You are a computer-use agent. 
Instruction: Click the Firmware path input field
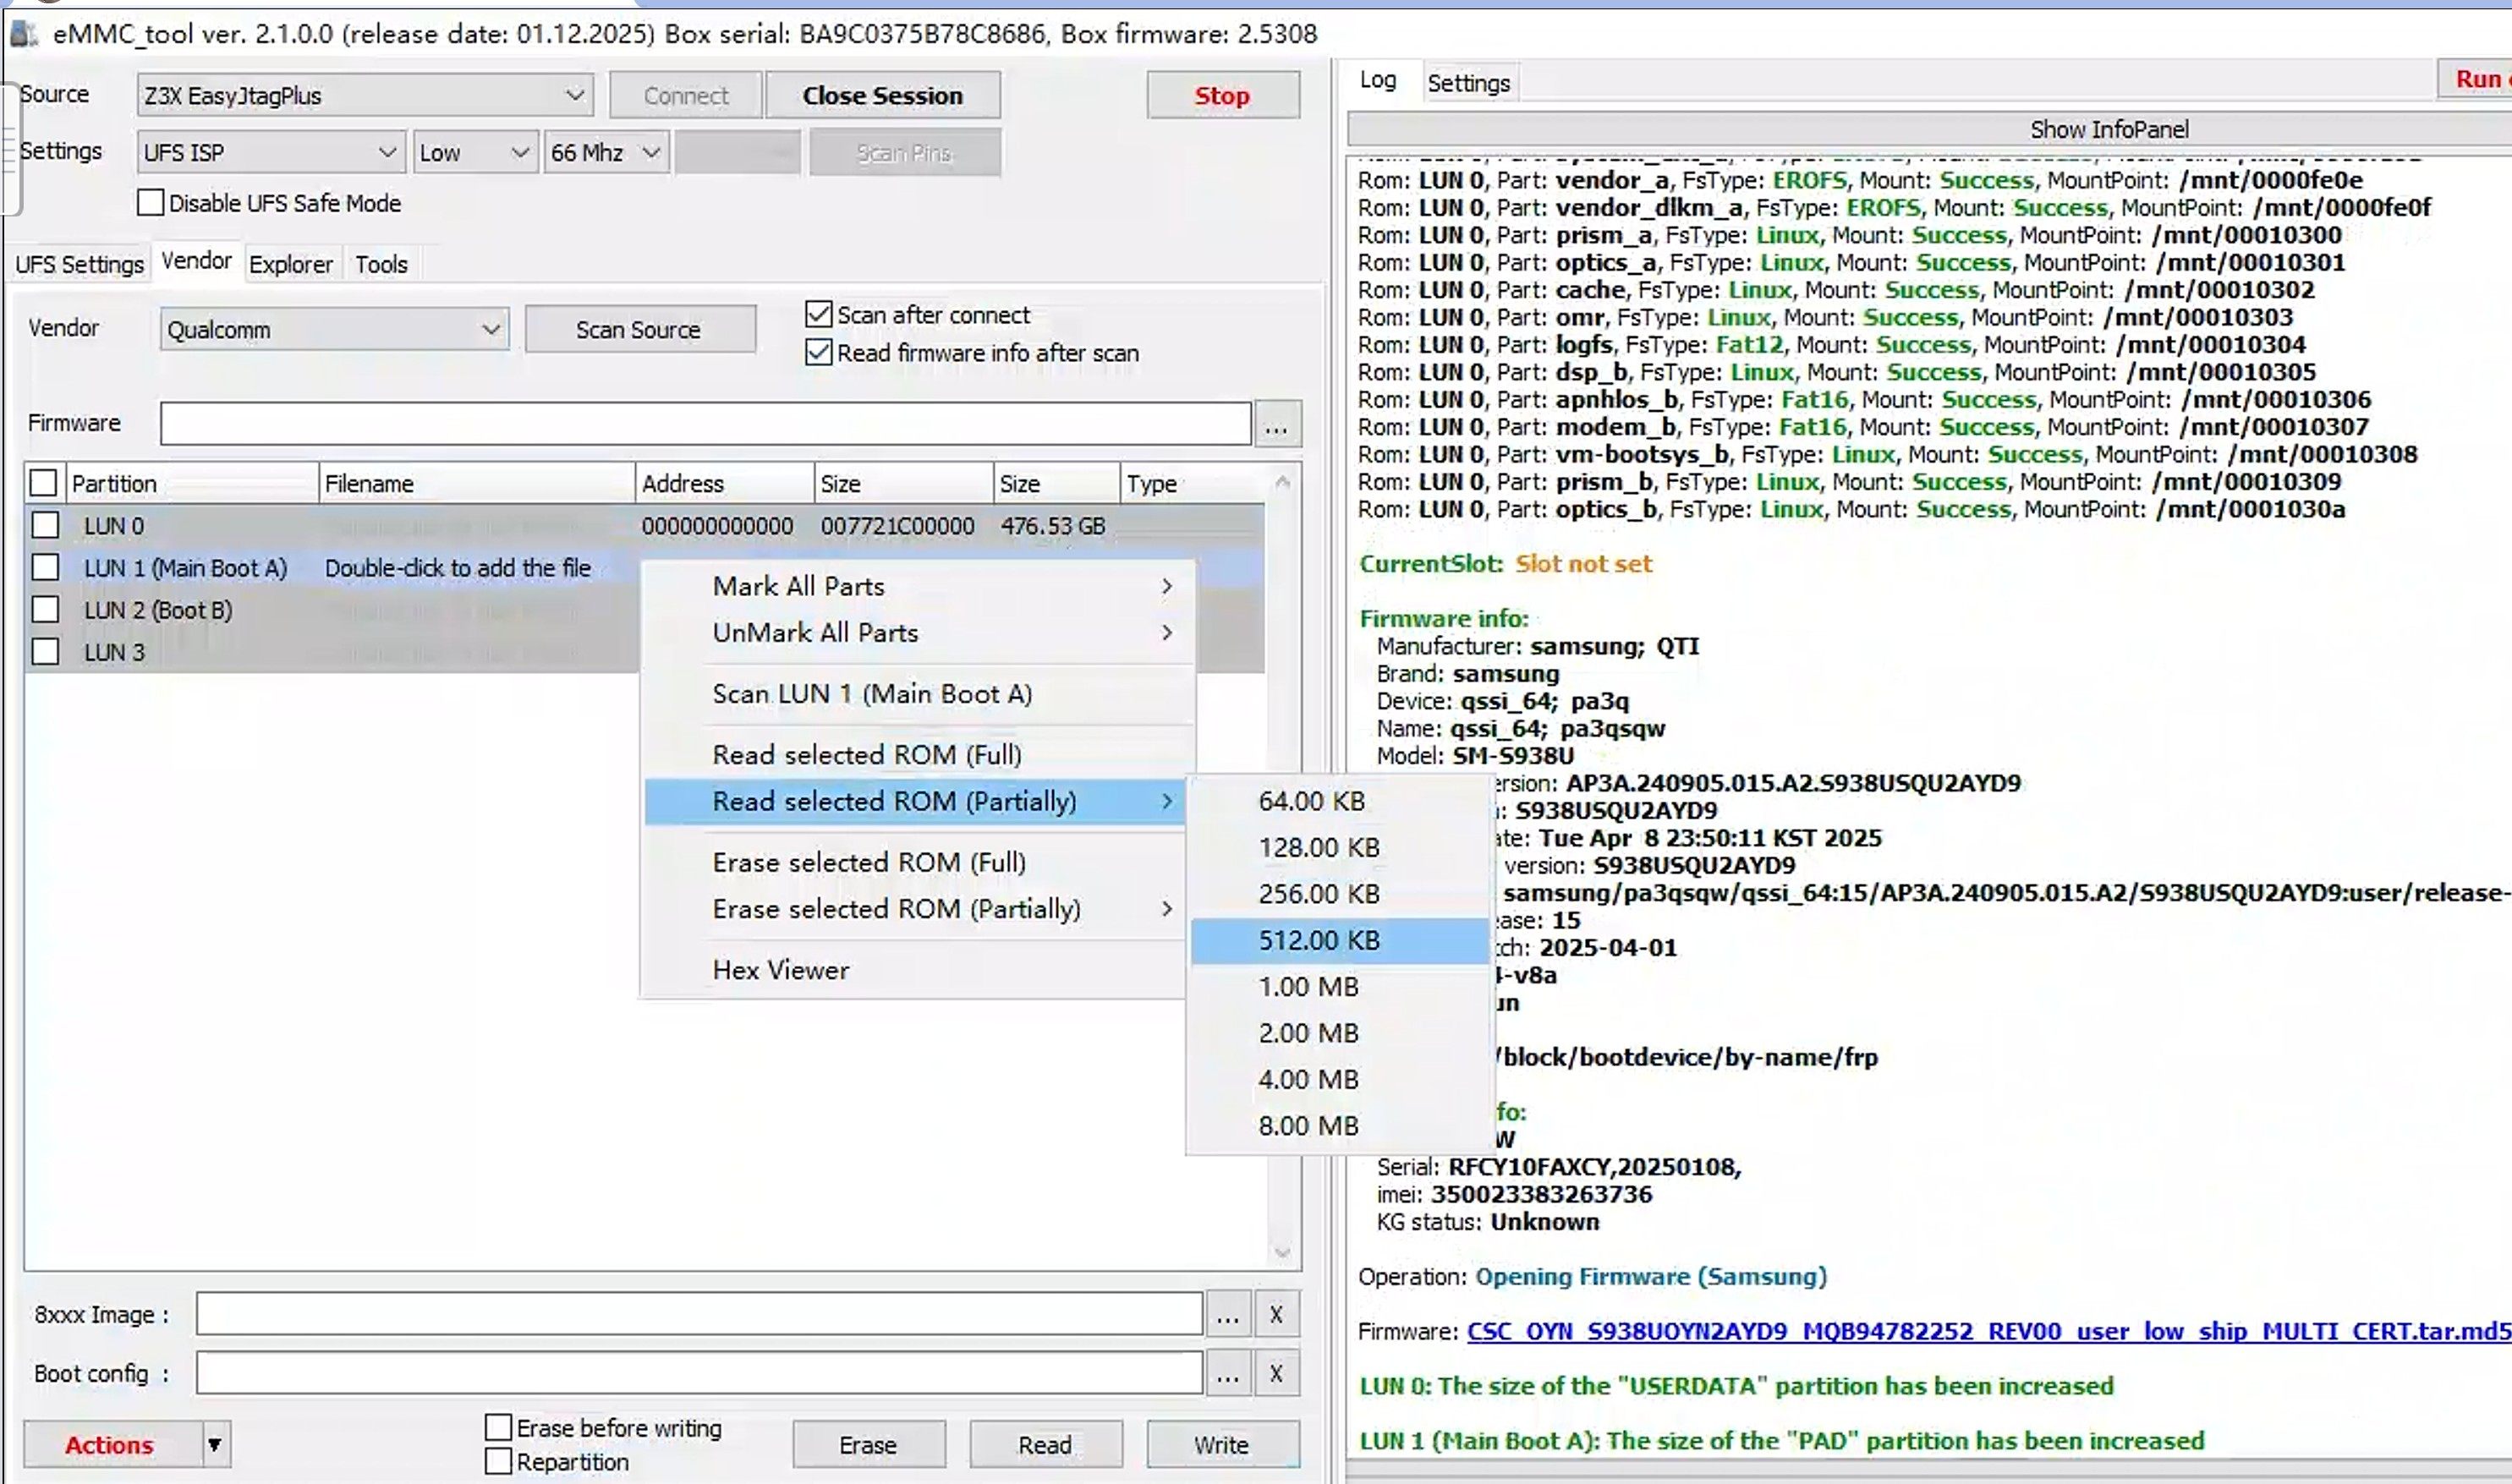[704, 424]
